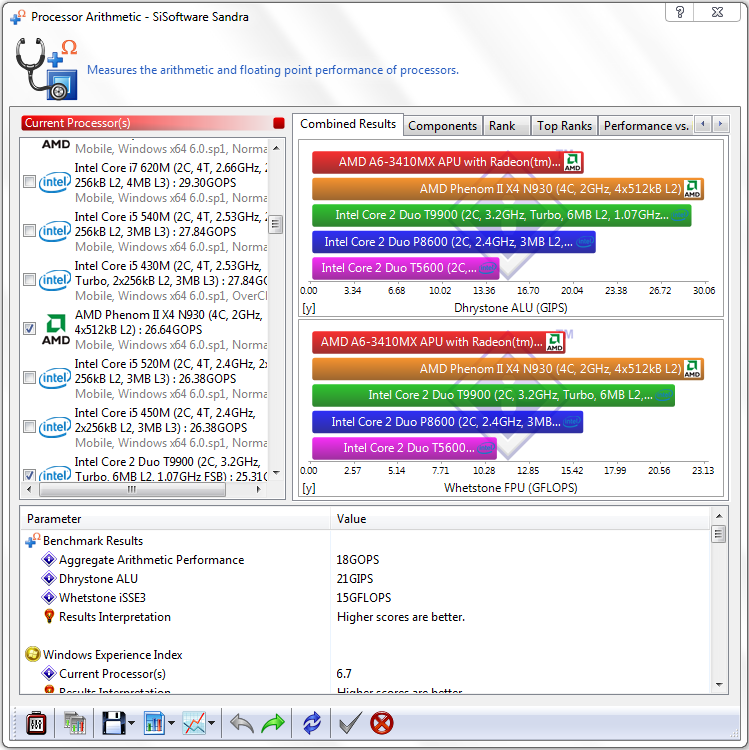
Task: Click the floppy disk save icon
Action: [x=113, y=723]
